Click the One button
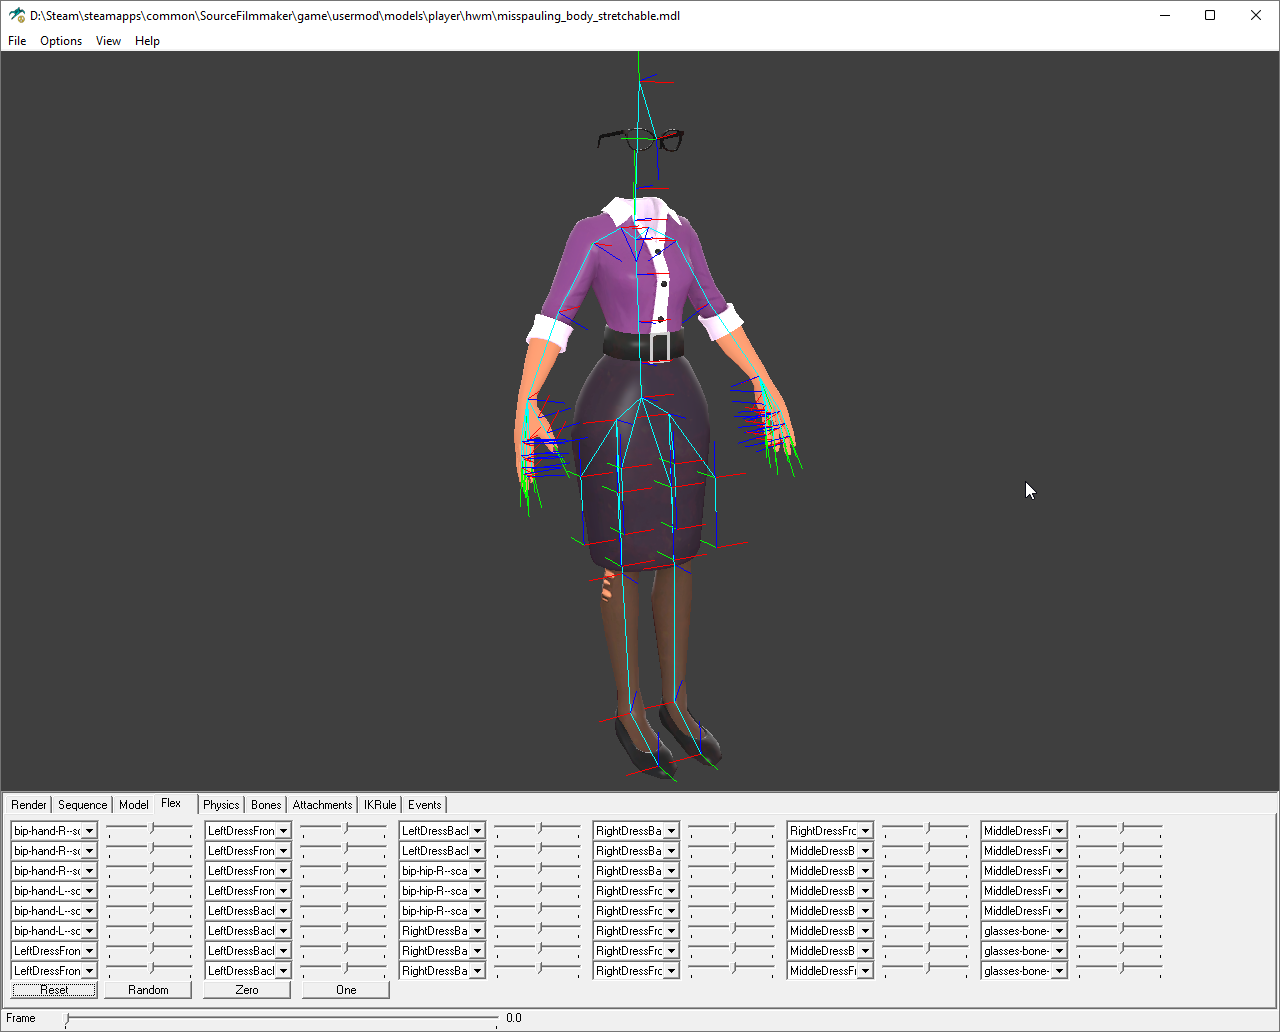Screen dimensions: 1280x1032 346,990
